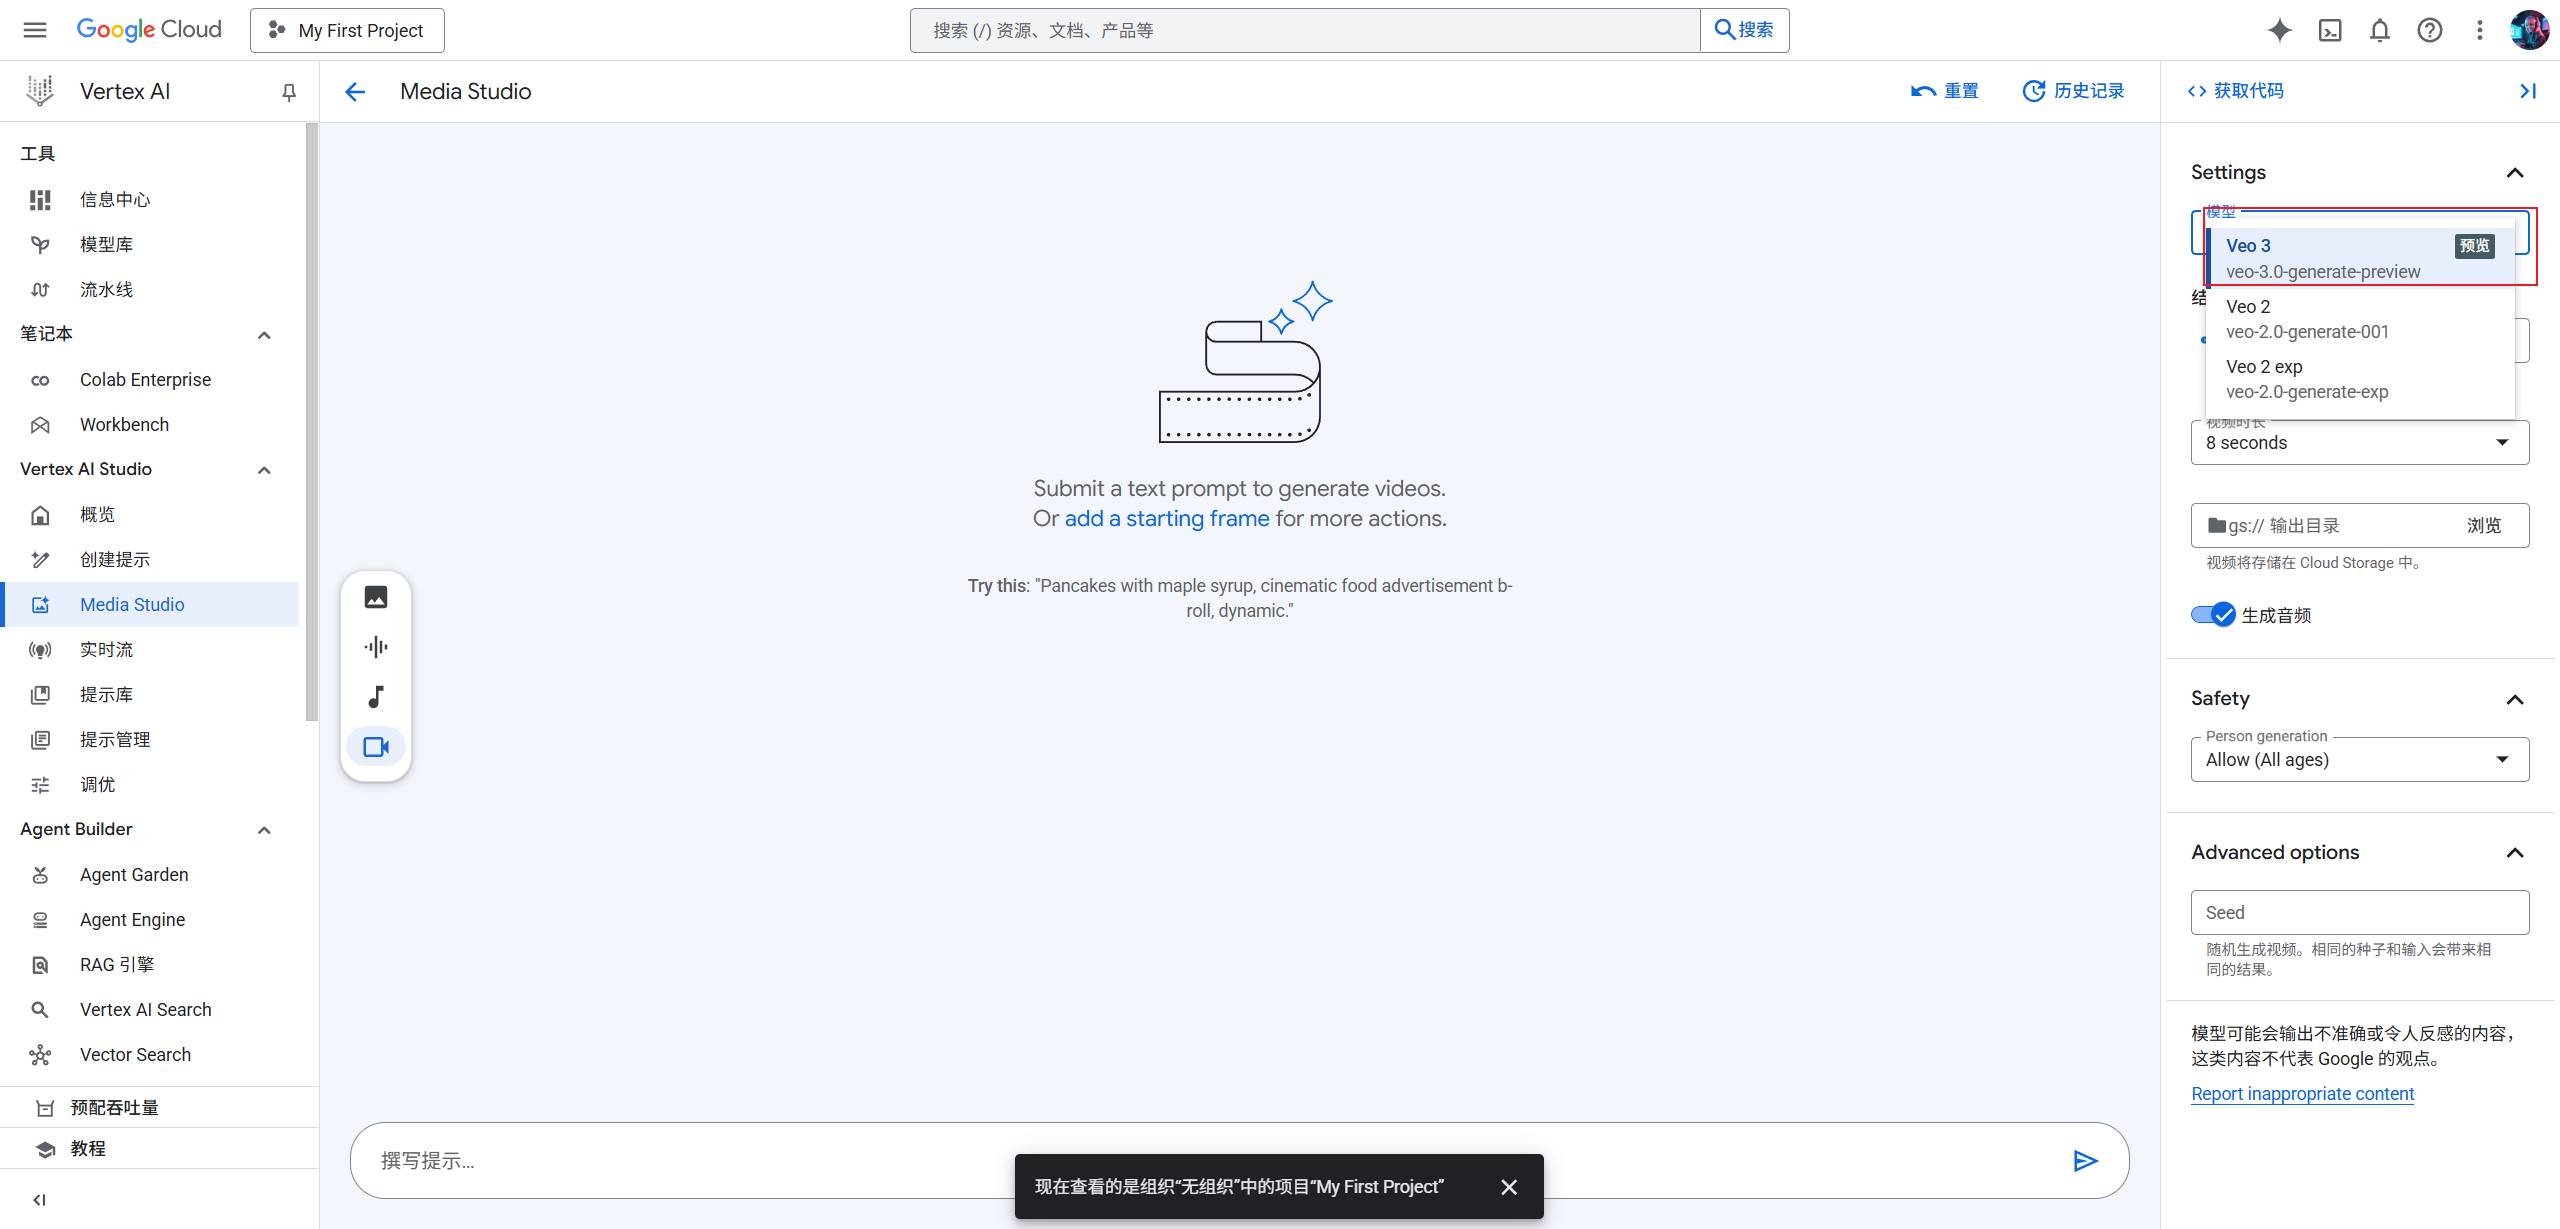Focus the Seed input field
The image size is (2560, 1229).
coord(2360,913)
